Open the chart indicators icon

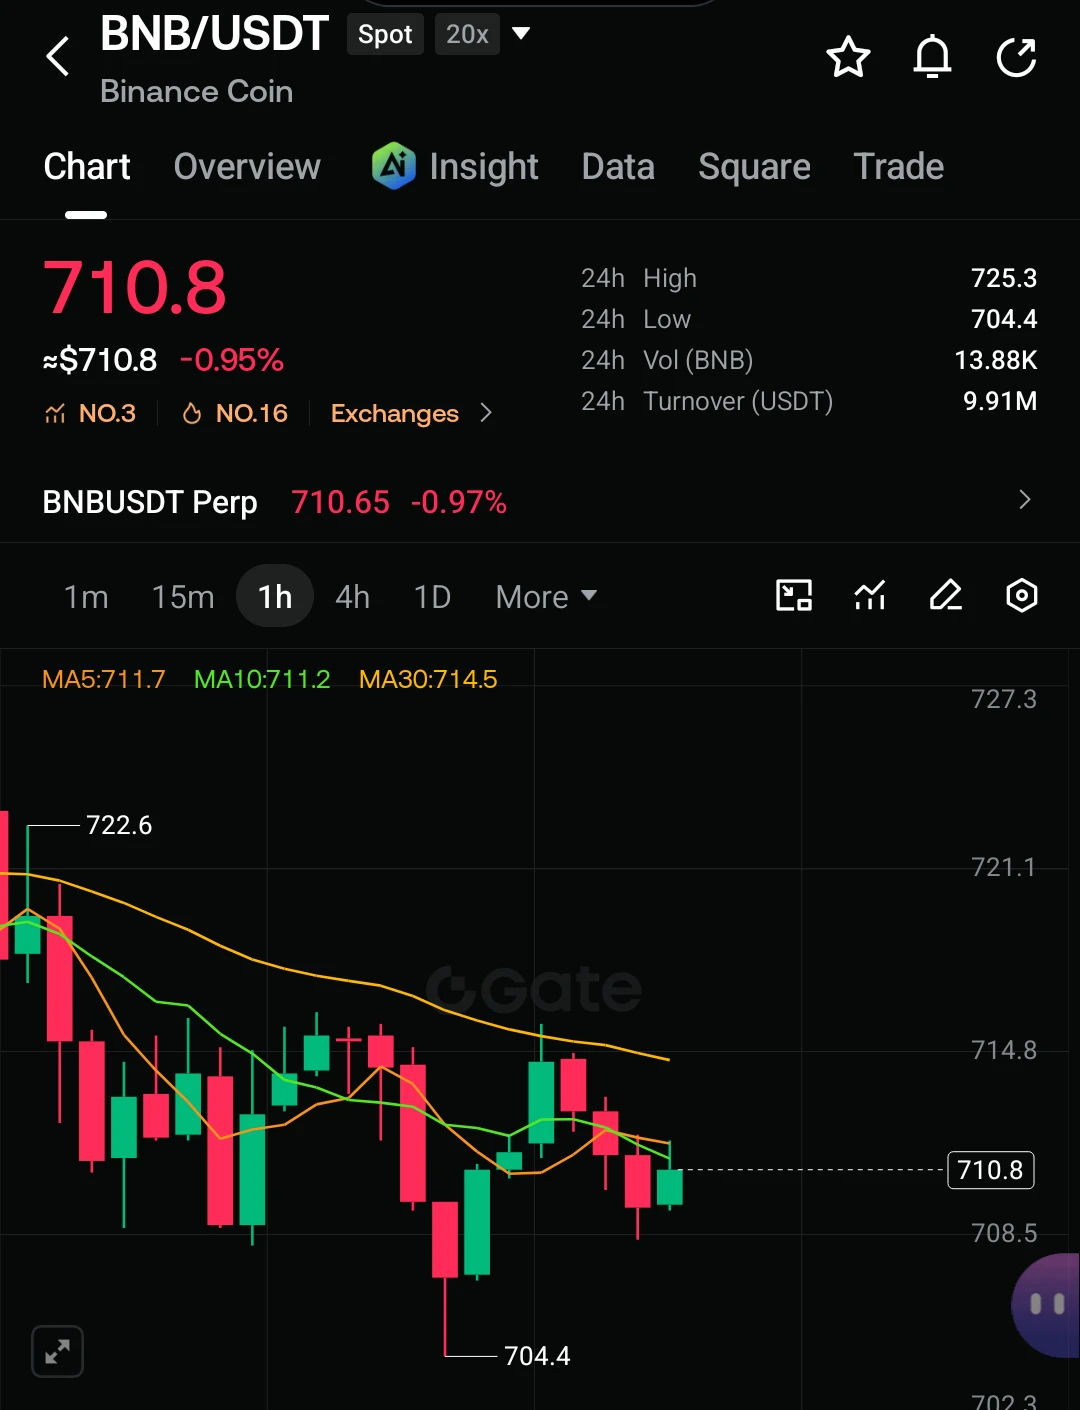coord(870,596)
